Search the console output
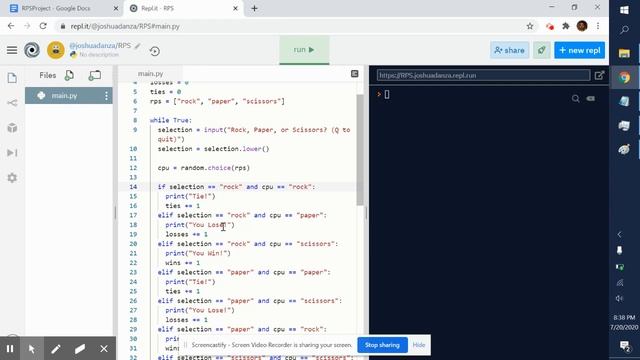This screenshot has height=360, width=640. point(576,98)
